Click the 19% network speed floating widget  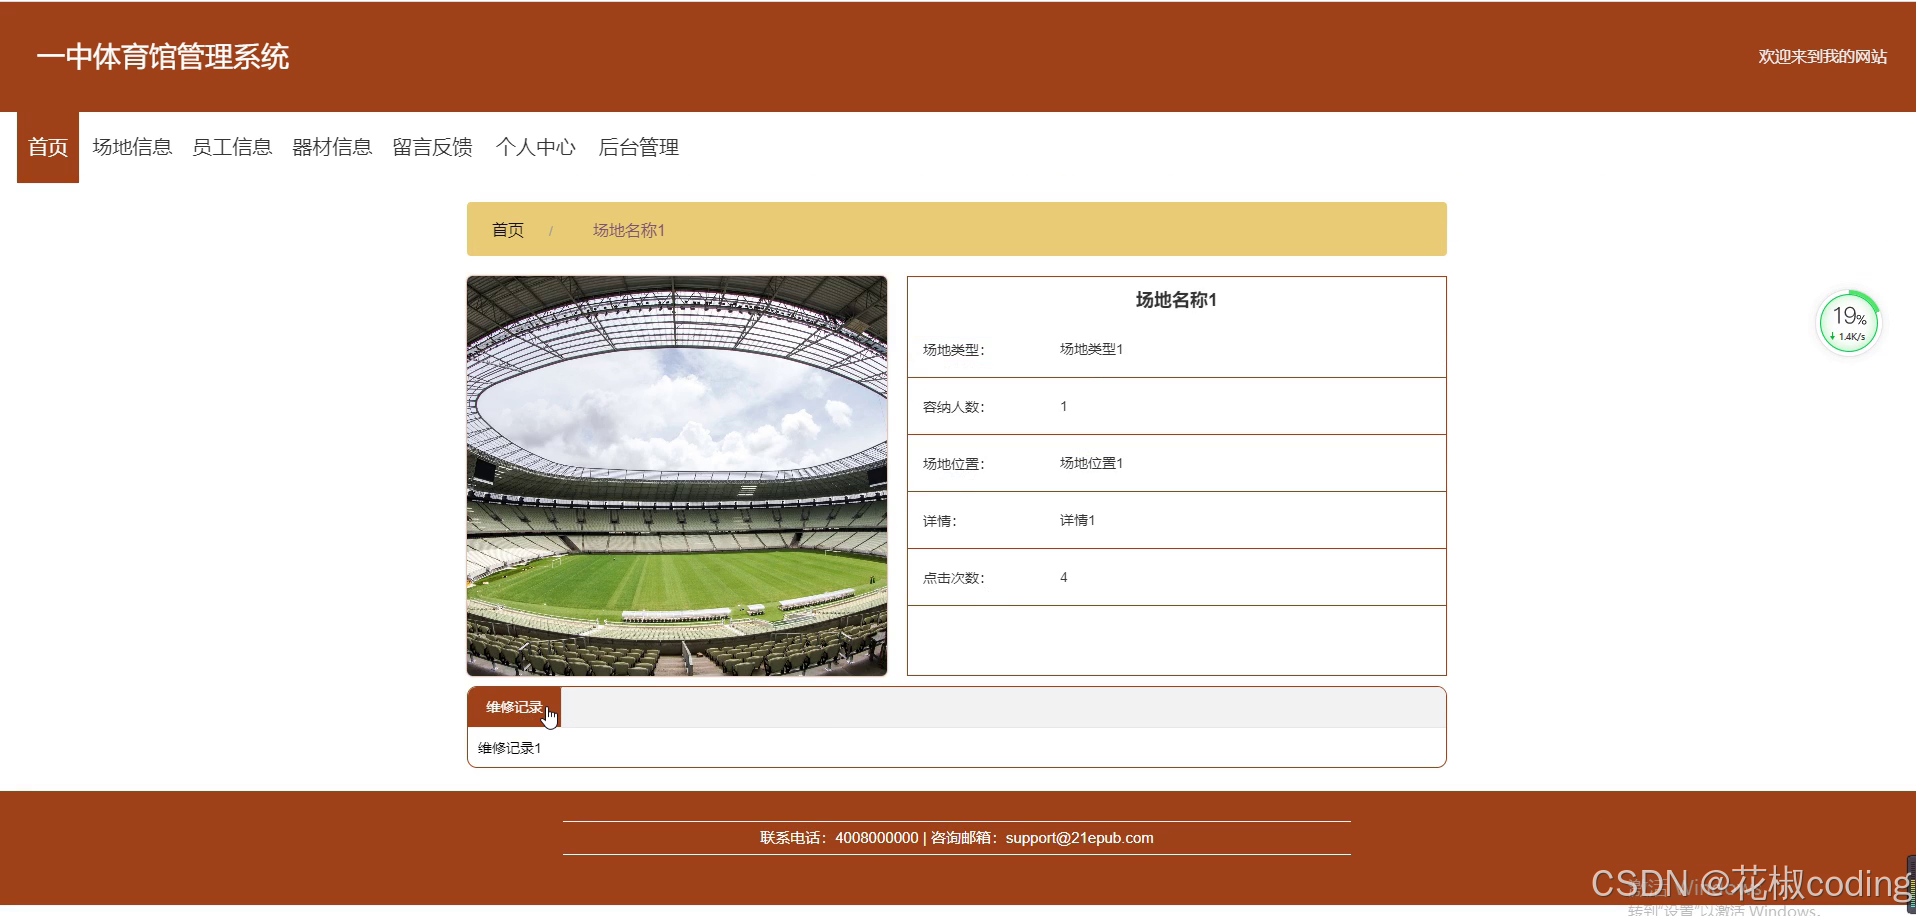(x=1849, y=322)
